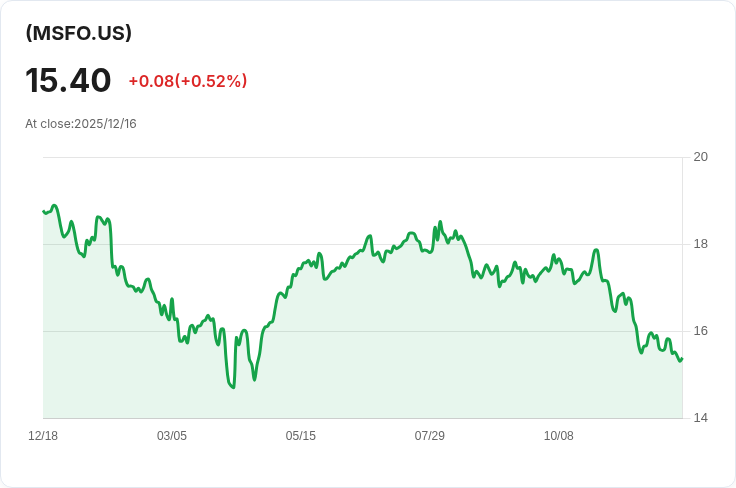The image size is (736, 488).
Task: Select the 10/08 x-axis date label
Action: (559, 436)
